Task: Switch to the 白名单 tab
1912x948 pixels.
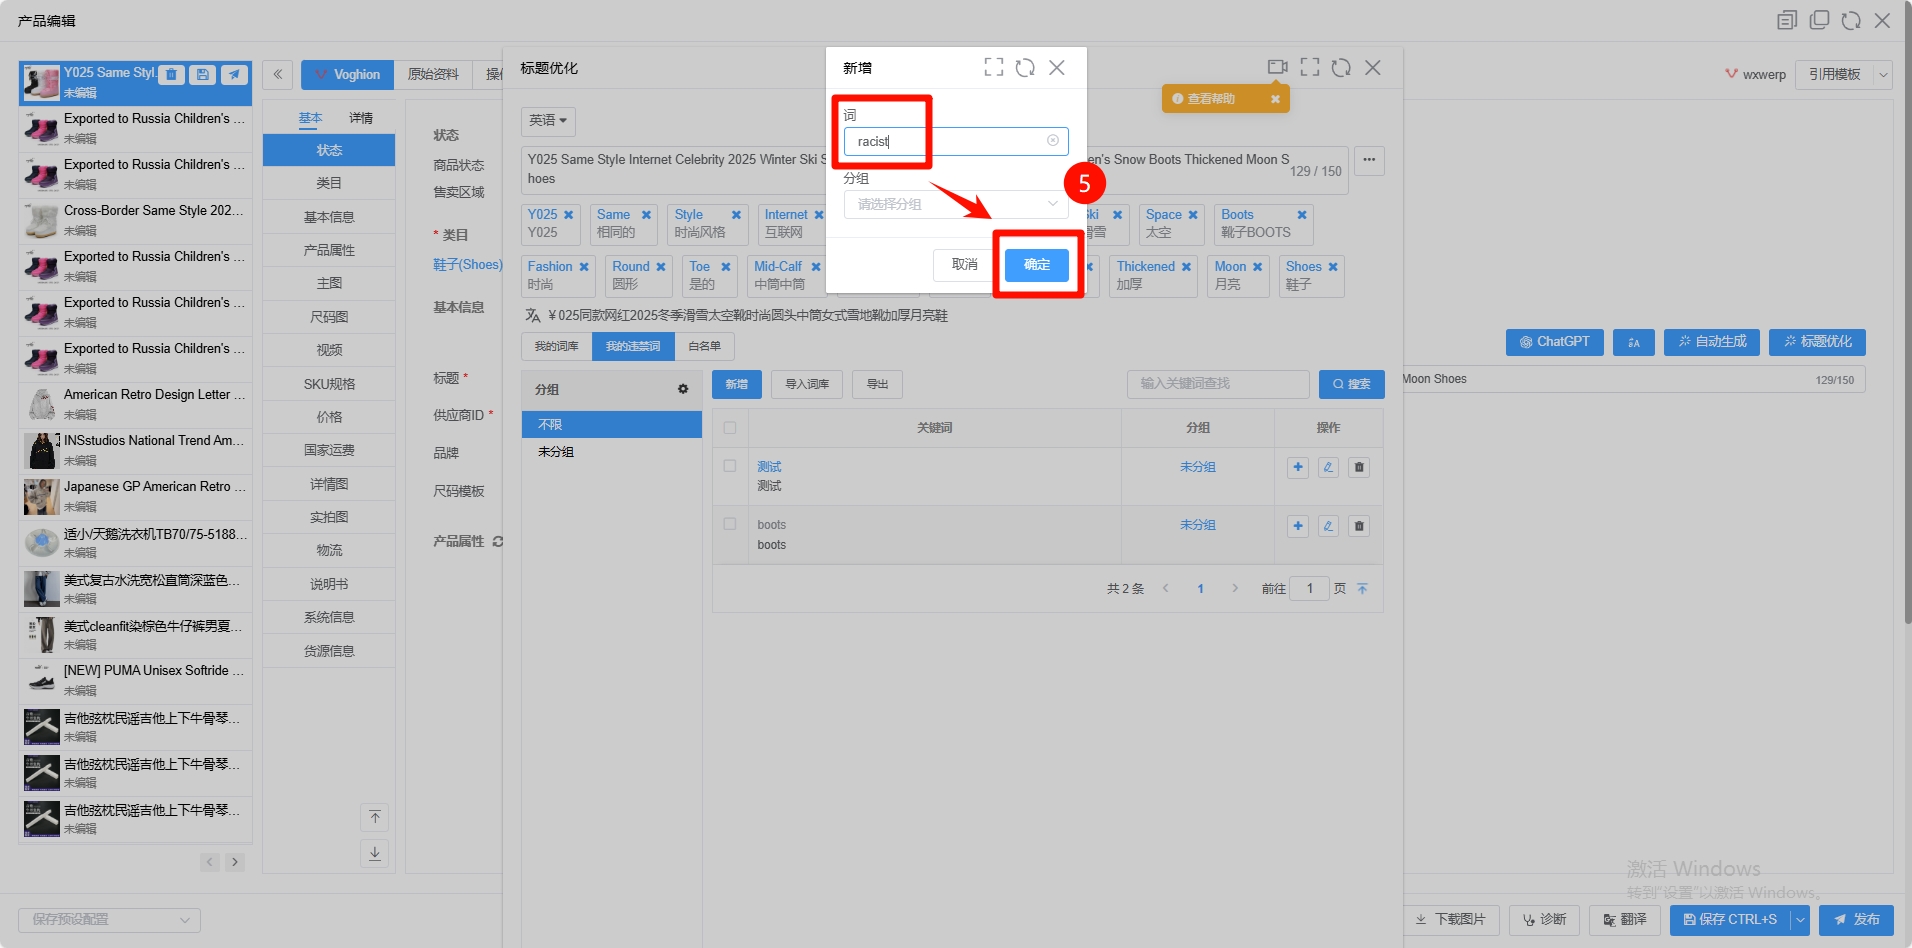Action: pos(704,346)
